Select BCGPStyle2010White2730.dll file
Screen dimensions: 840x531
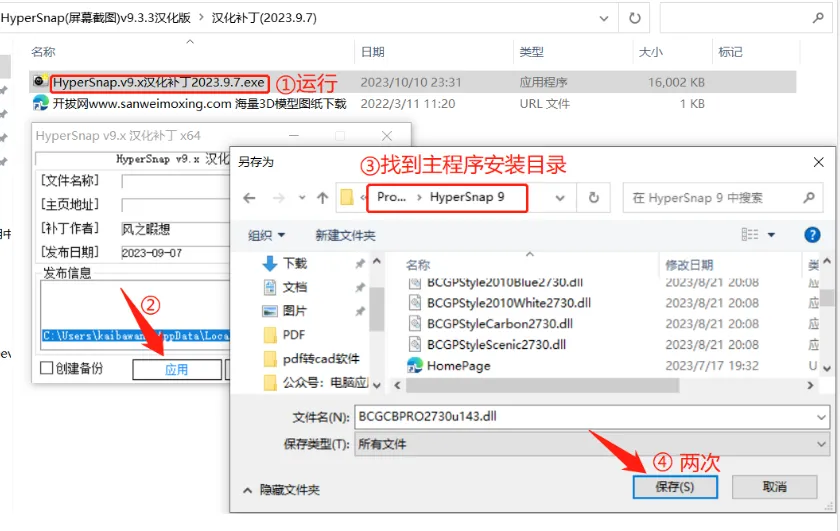[x=508, y=303]
